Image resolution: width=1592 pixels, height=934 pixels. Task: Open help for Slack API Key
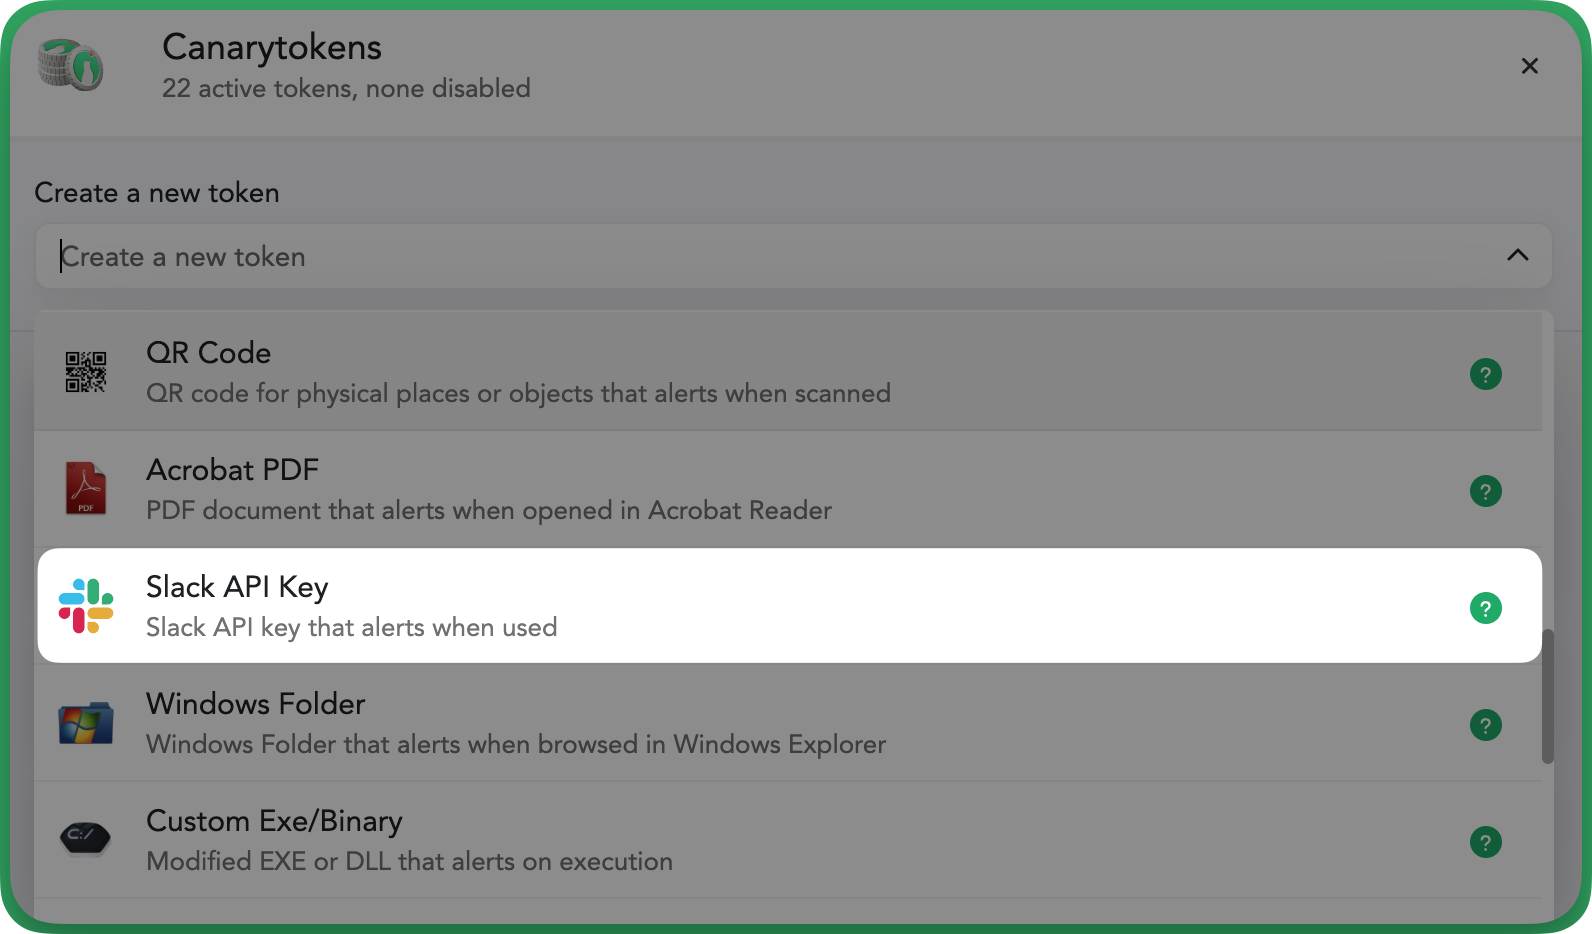[x=1486, y=608]
